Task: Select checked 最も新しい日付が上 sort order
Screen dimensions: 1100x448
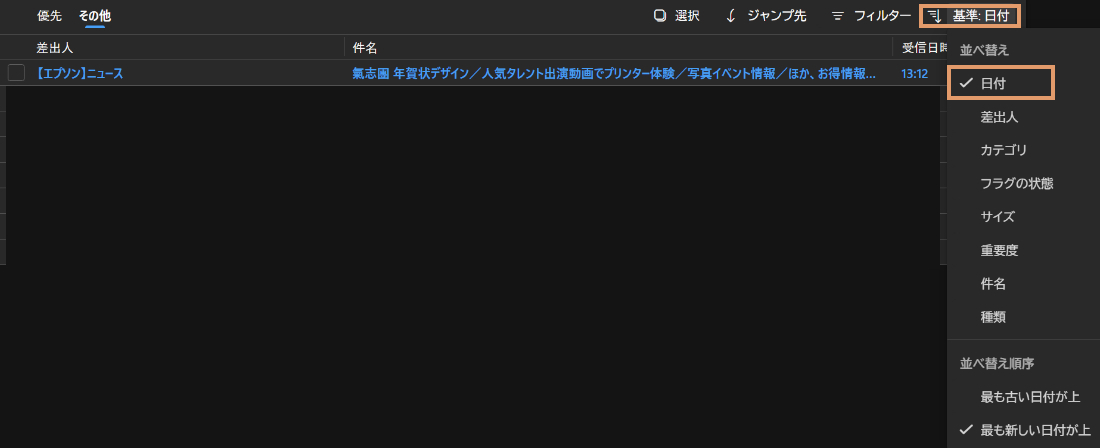Action: click(1035, 430)
